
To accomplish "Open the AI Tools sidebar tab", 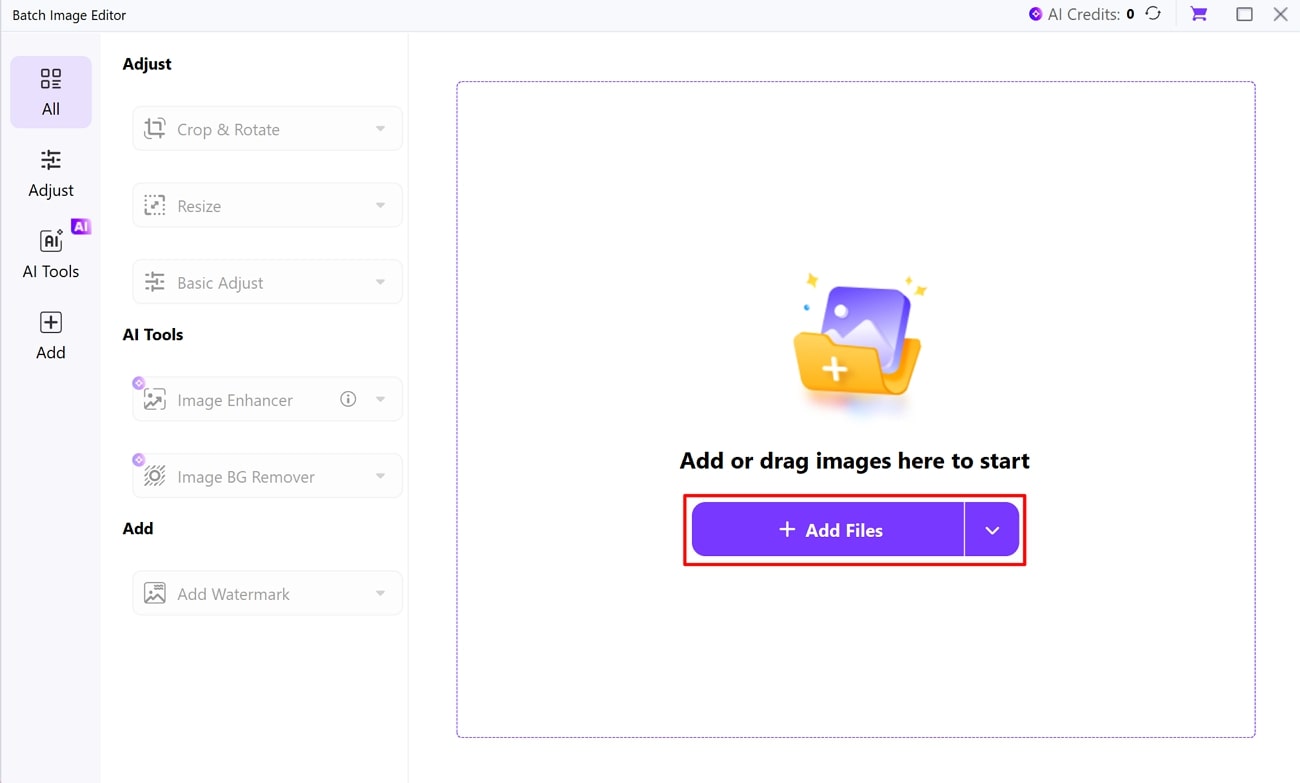I will 51,254.
